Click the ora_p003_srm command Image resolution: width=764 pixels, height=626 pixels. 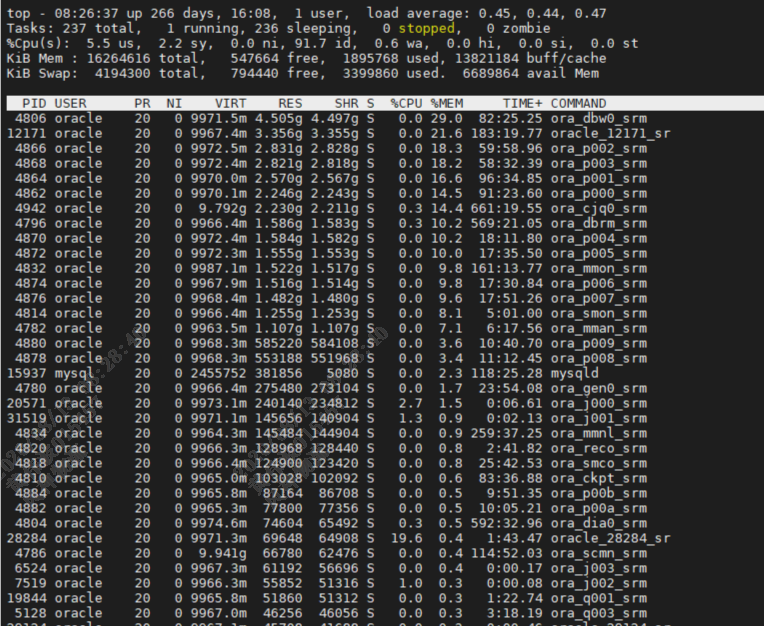(599, 163)
